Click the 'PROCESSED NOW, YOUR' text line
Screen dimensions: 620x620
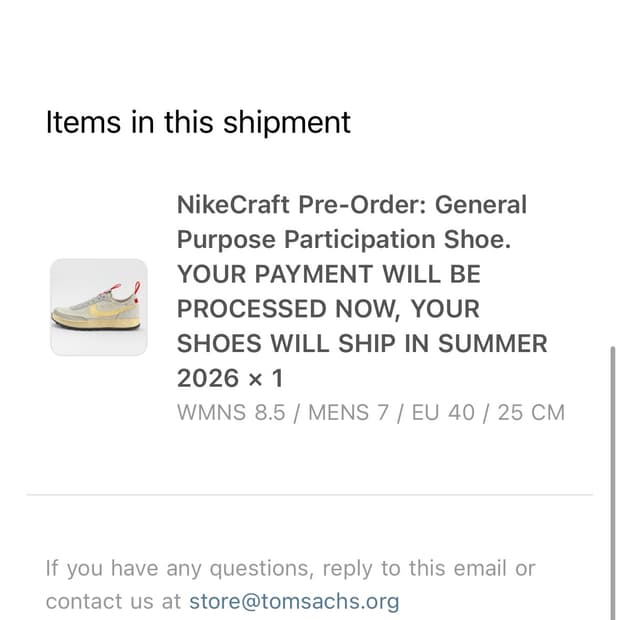[328, 309]
